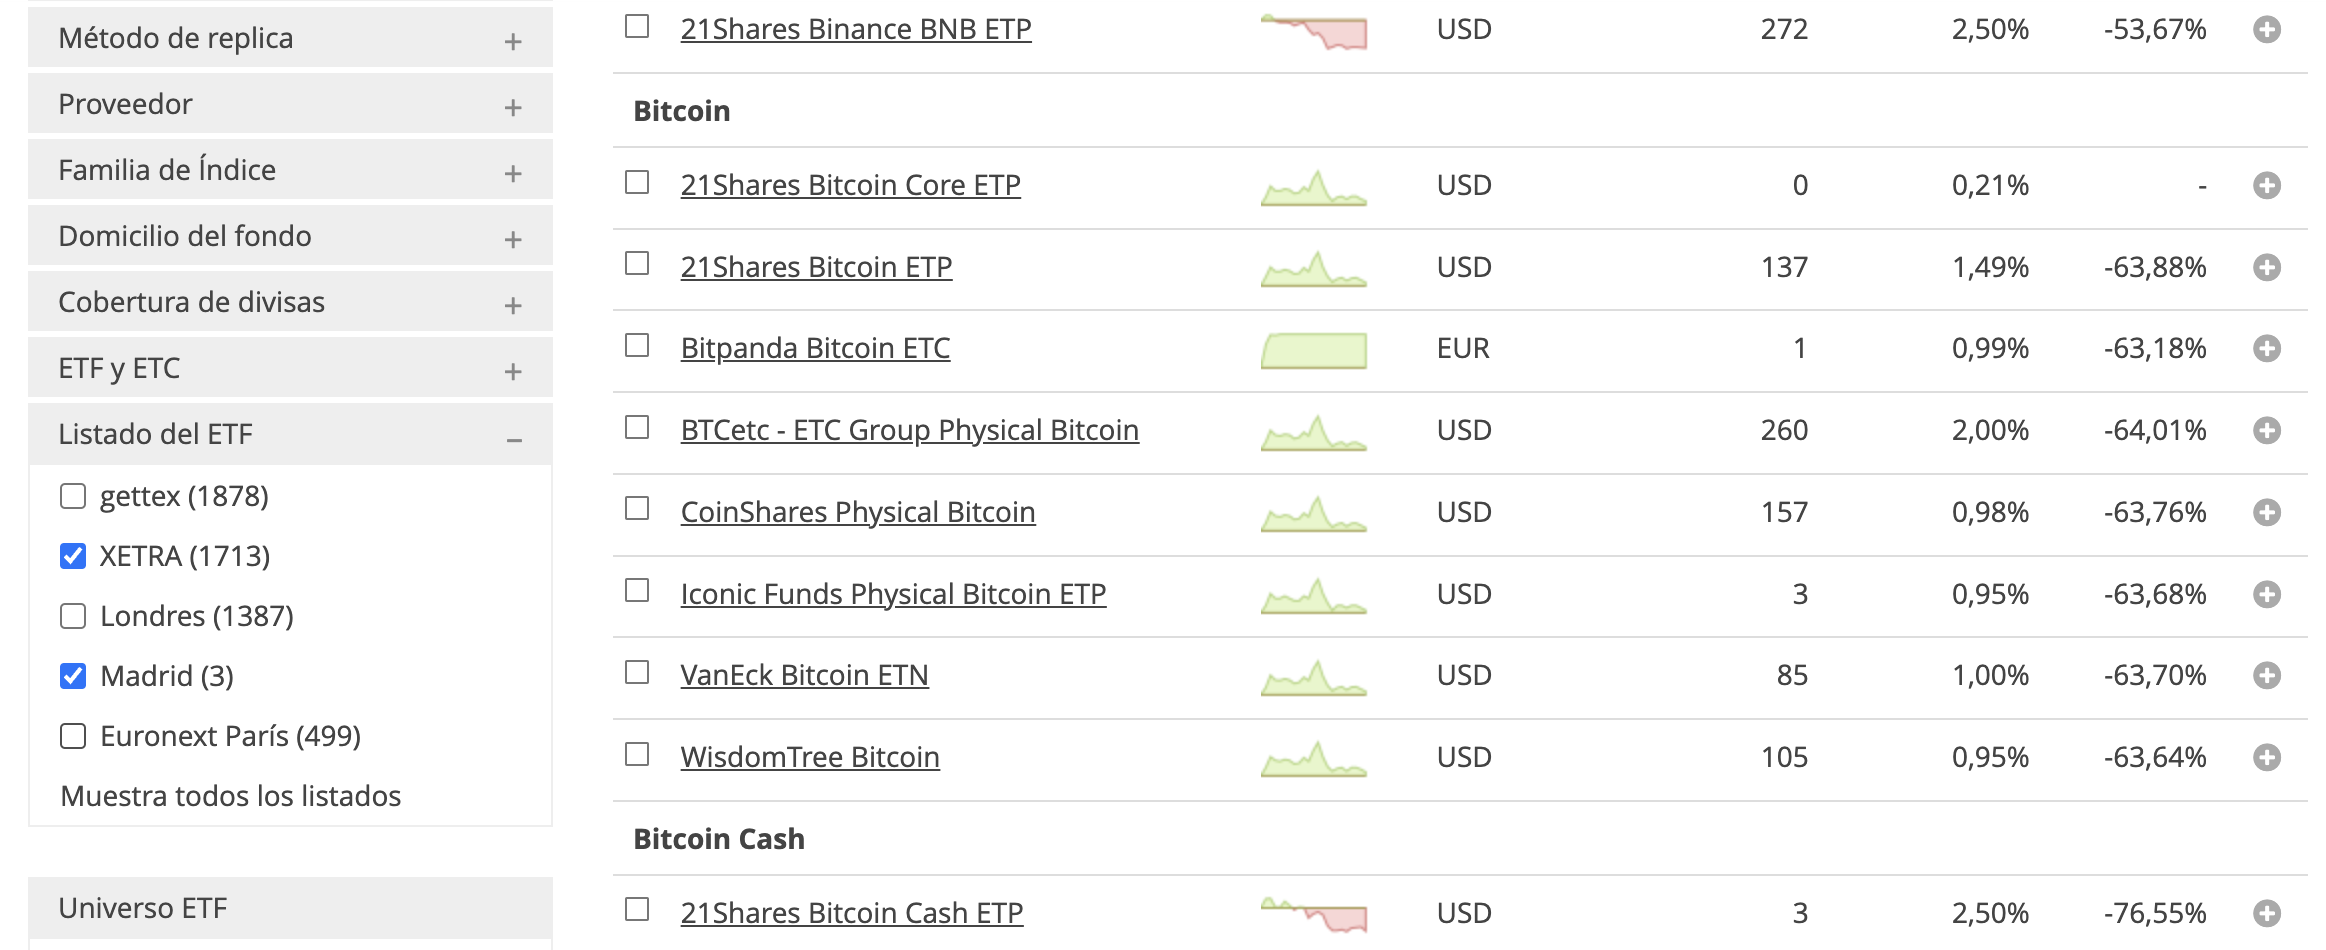The height and width of the screenshot is (950, 2326).
Task: Open CoinShares Physical Bitcoin sparkline chart
Action: (x=1313, y=514)
